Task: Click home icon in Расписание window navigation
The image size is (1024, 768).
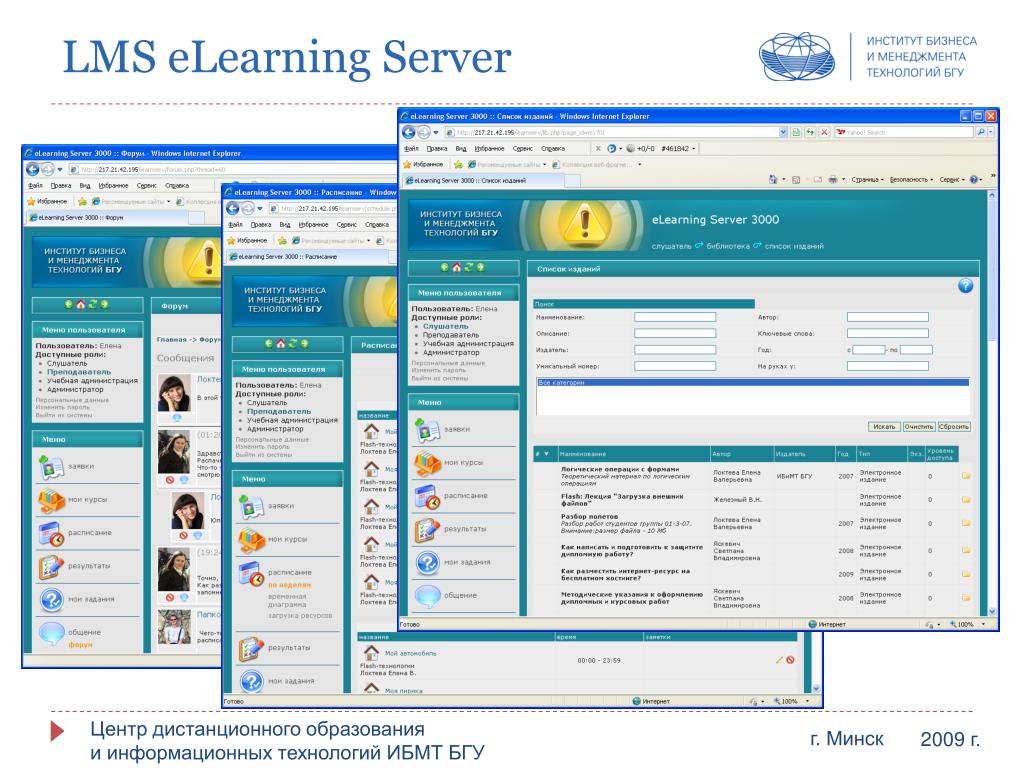Action: pos(280,344)
